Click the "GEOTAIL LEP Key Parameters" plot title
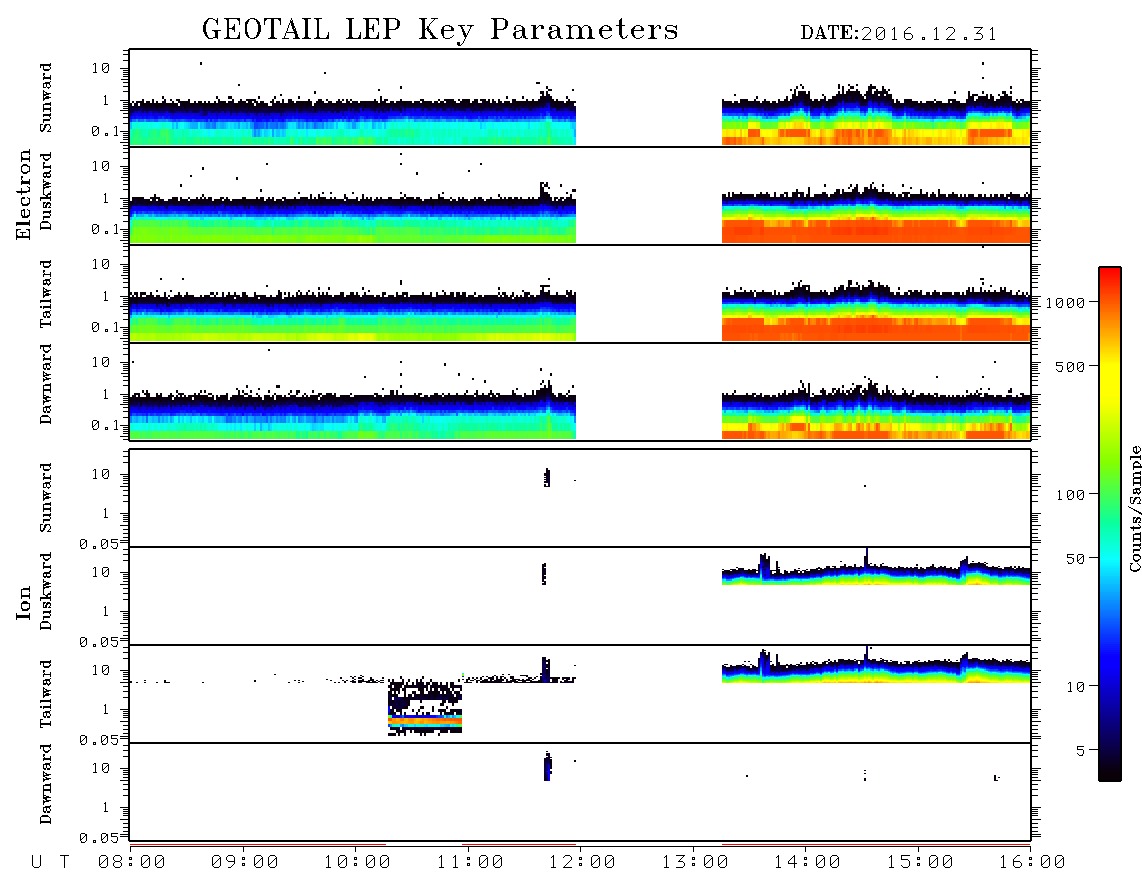 point(440,30)
